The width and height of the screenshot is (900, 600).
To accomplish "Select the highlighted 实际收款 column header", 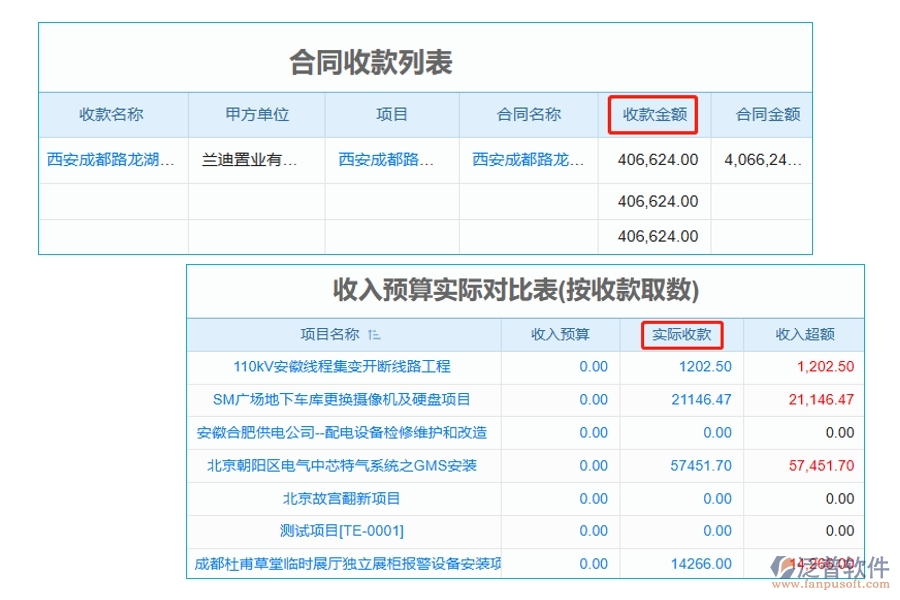I will pos(682,335).
